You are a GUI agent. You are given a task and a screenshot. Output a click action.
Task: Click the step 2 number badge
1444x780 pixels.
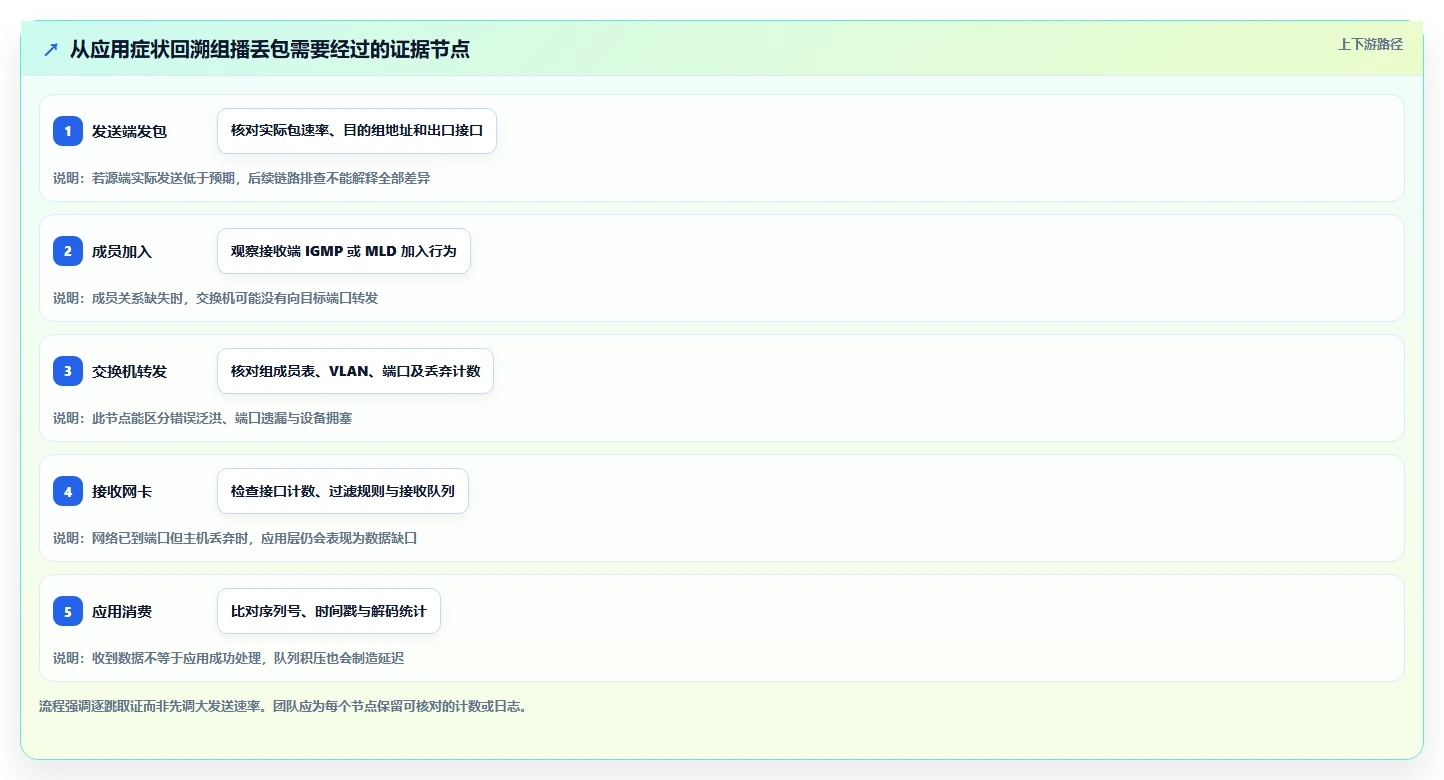pyautogui.click(x=68, y=251)
